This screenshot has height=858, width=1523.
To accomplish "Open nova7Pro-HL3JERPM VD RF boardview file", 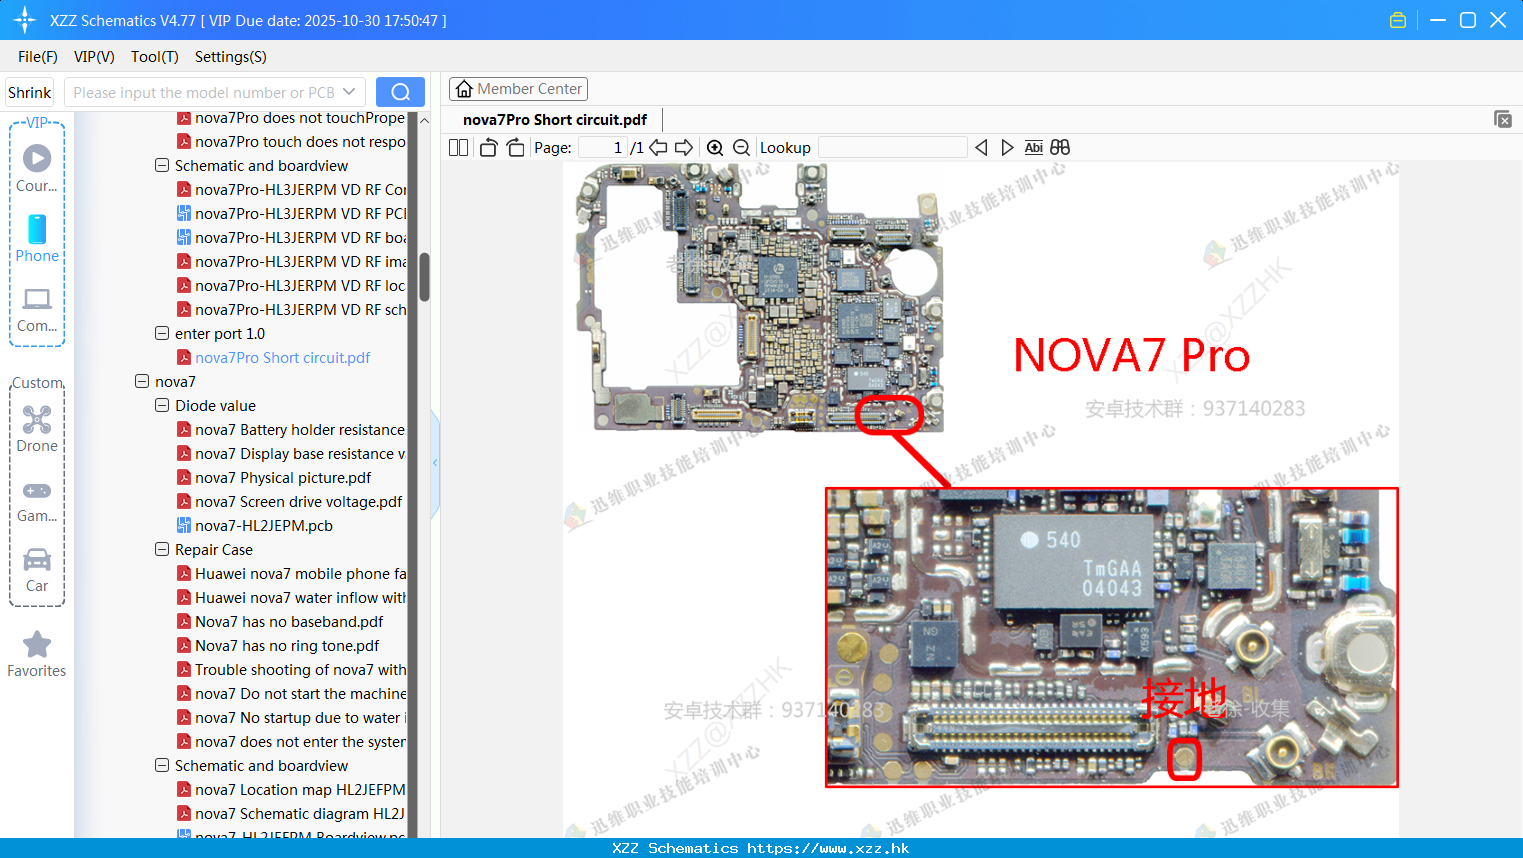I will point(291,238).
